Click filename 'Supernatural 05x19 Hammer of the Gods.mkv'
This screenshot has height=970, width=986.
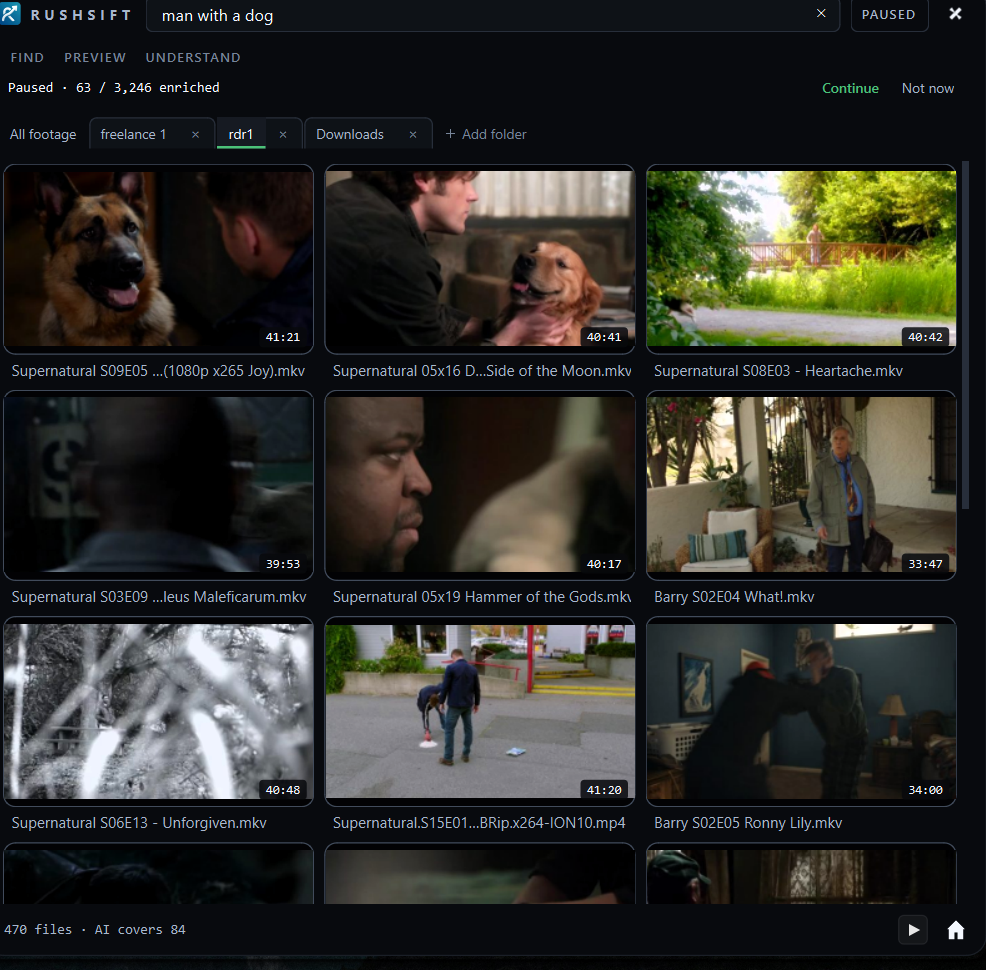482,597
